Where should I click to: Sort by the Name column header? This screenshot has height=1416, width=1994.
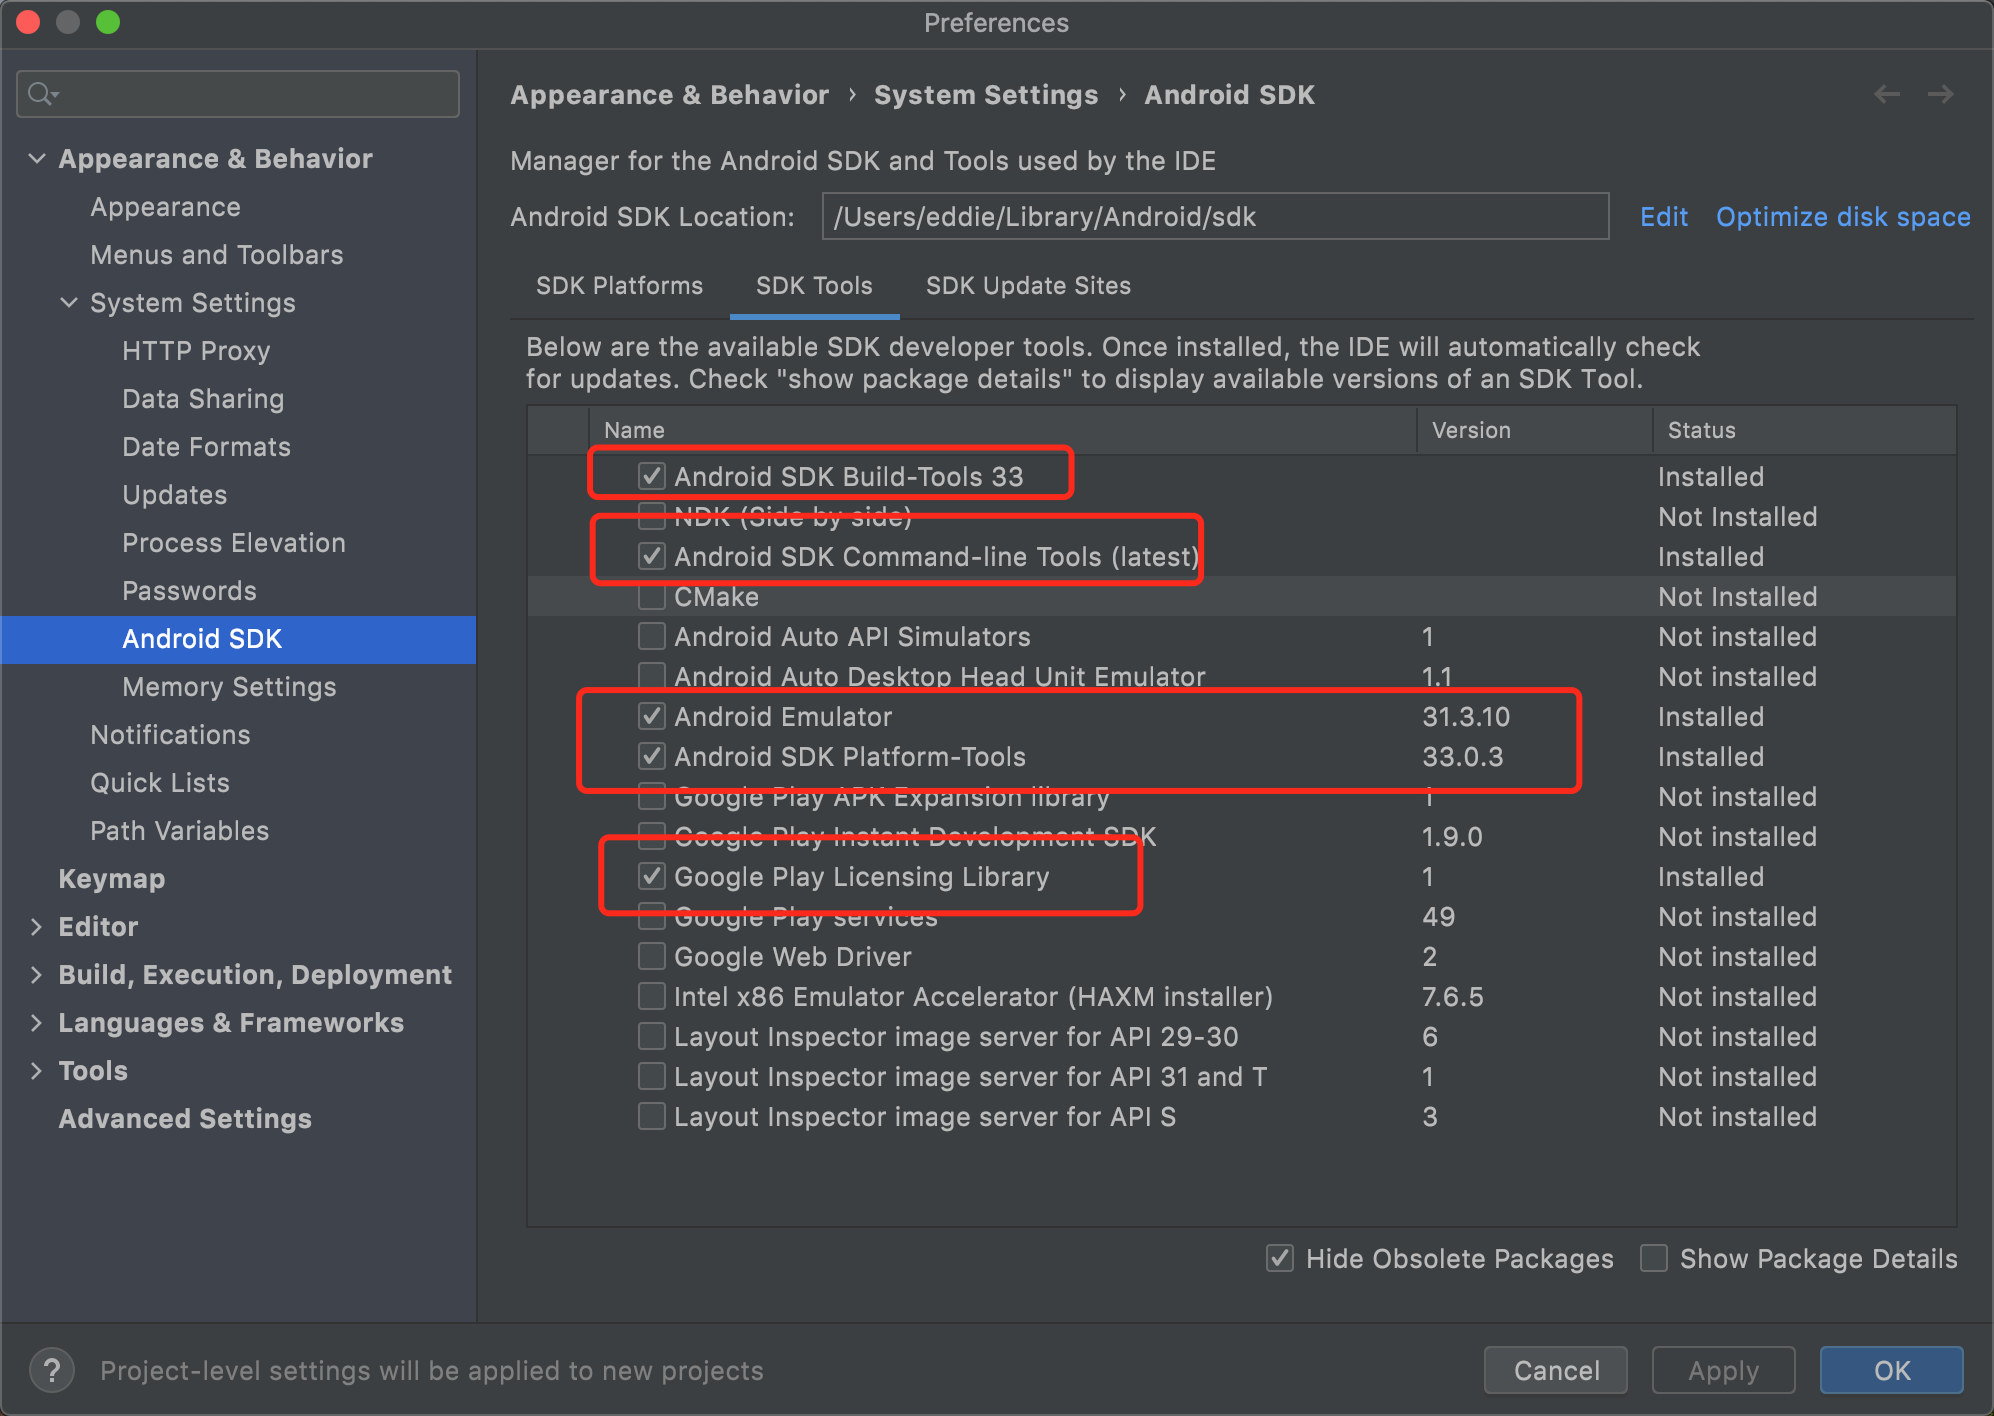(x=1003, y=430)
